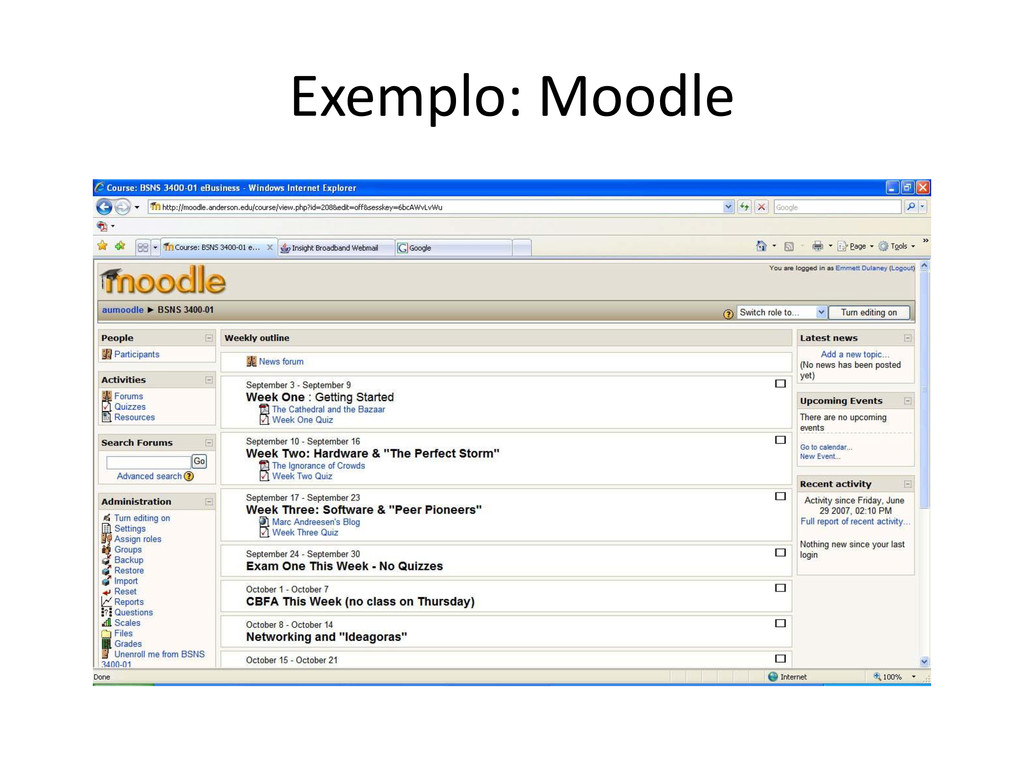Open the Add a new topic link
1024x768 pixels.
[x=854, y=354]
